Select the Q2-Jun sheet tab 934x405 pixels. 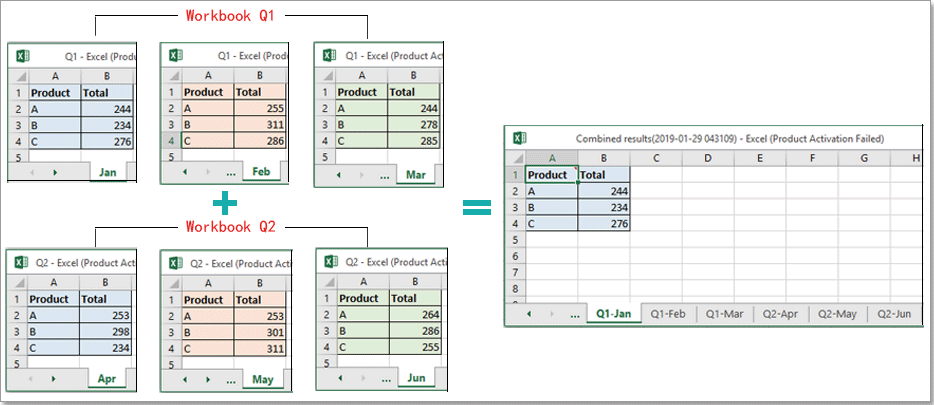tap(893, 313)
